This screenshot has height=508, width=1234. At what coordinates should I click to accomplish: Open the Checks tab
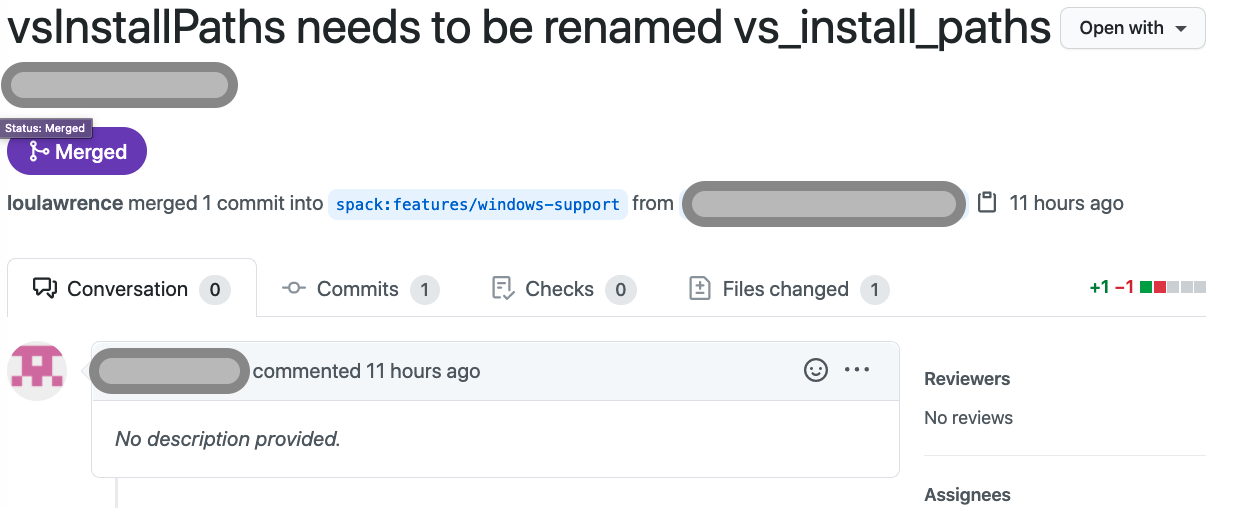[x=564, y=289]
